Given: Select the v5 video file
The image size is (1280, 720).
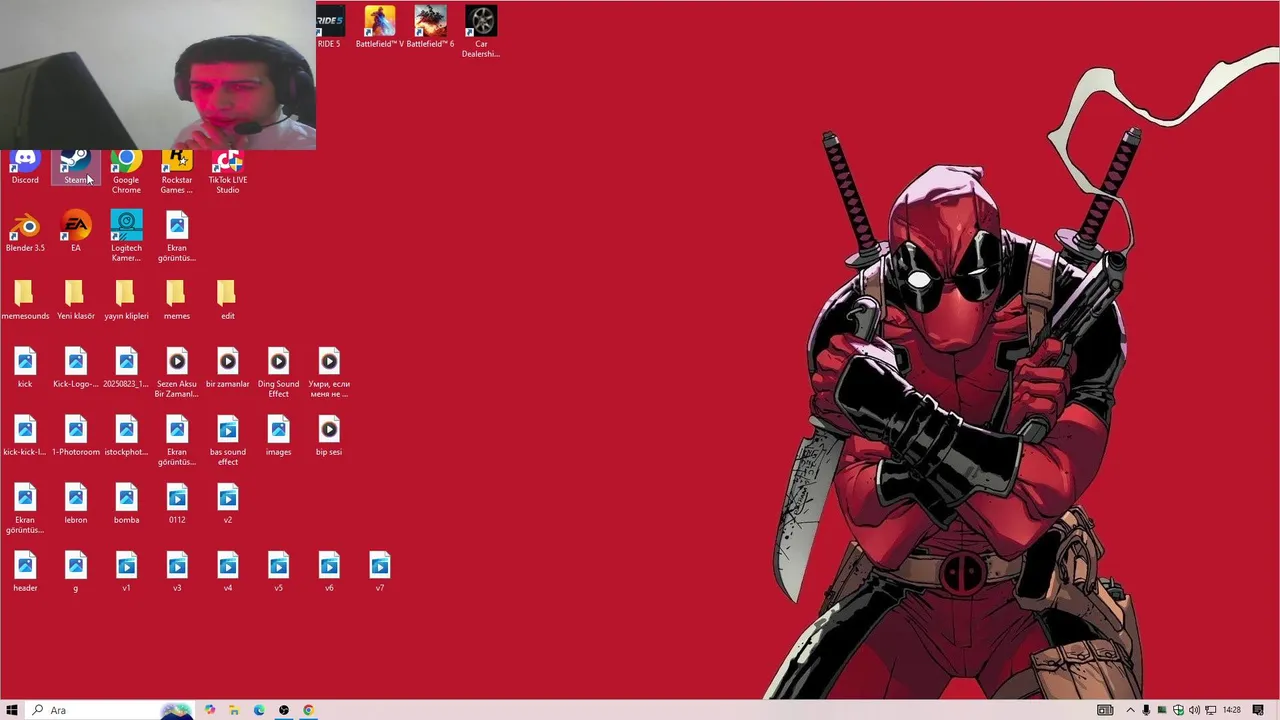Looking at the screenshot, I should [x=279, y=572].
